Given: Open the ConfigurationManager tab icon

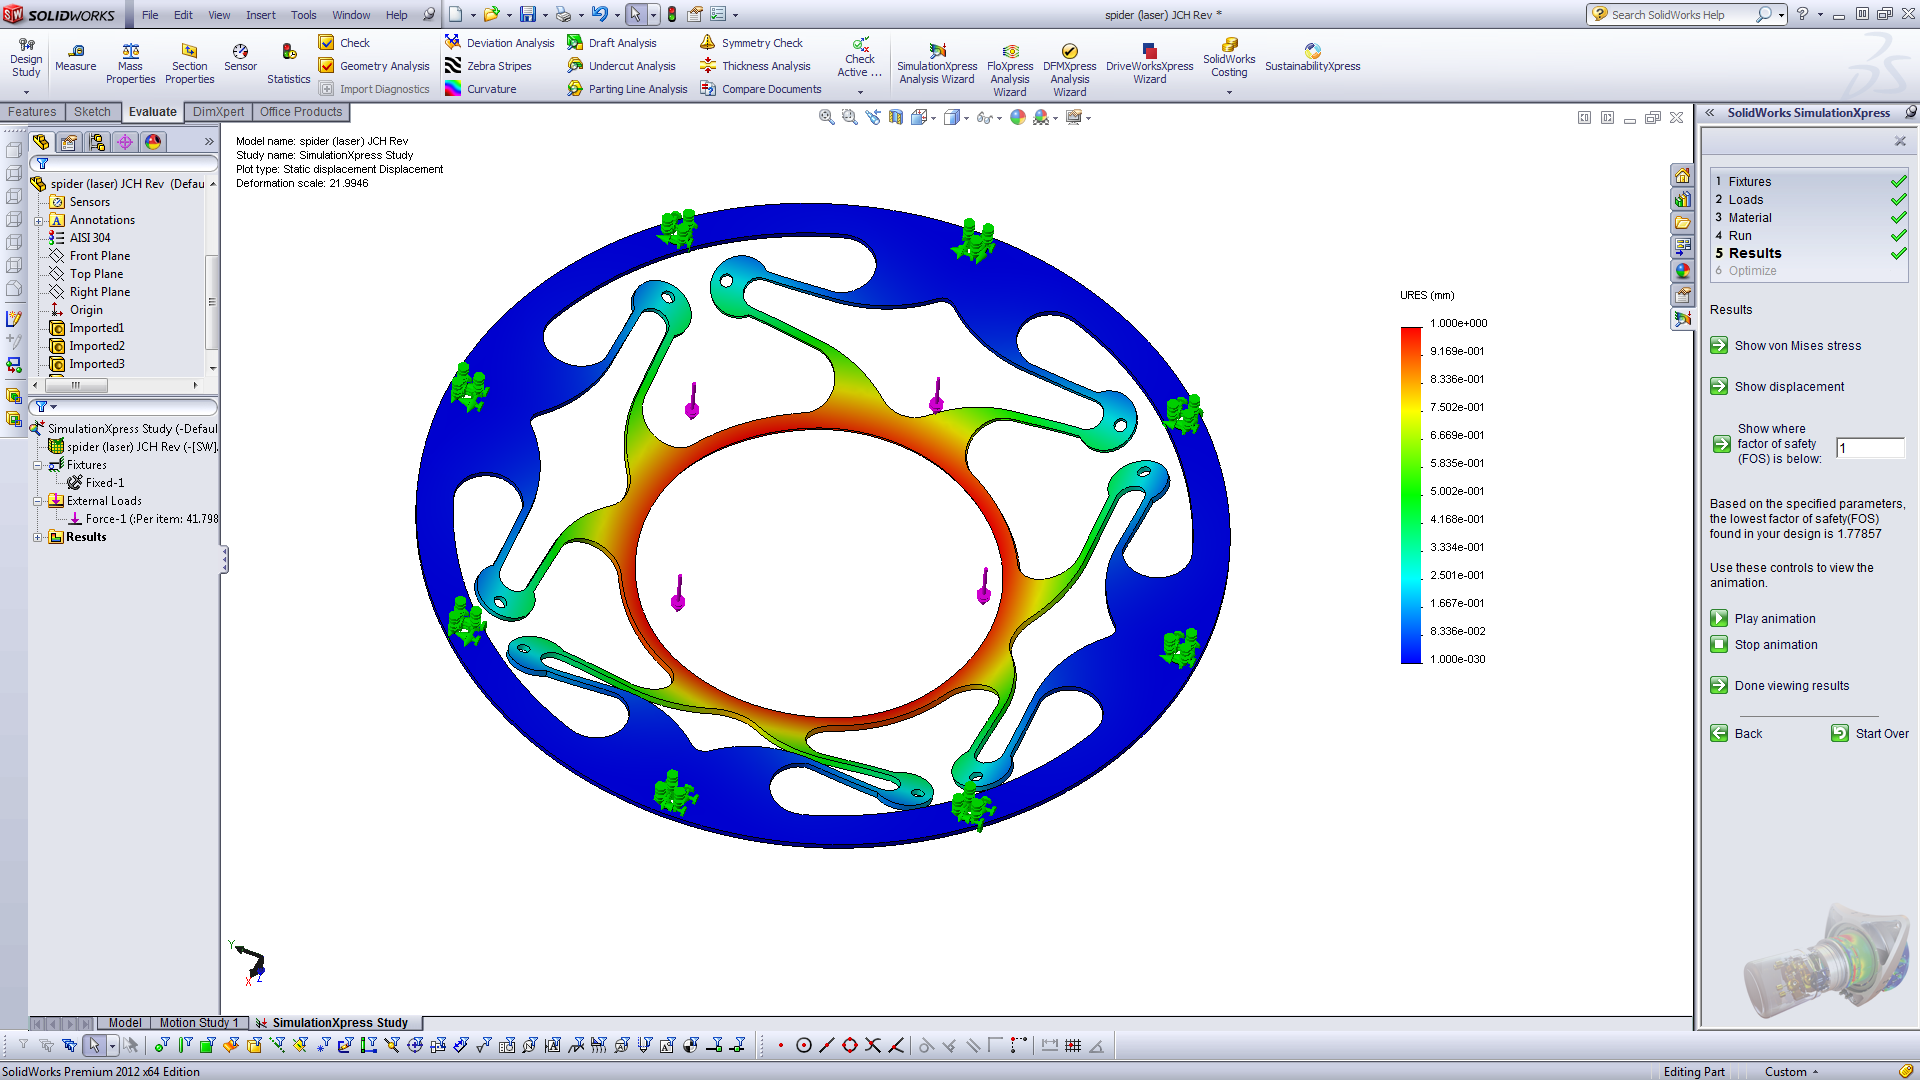Looking at the screenshot, I should pyautogui.click(x=97, y=142).
